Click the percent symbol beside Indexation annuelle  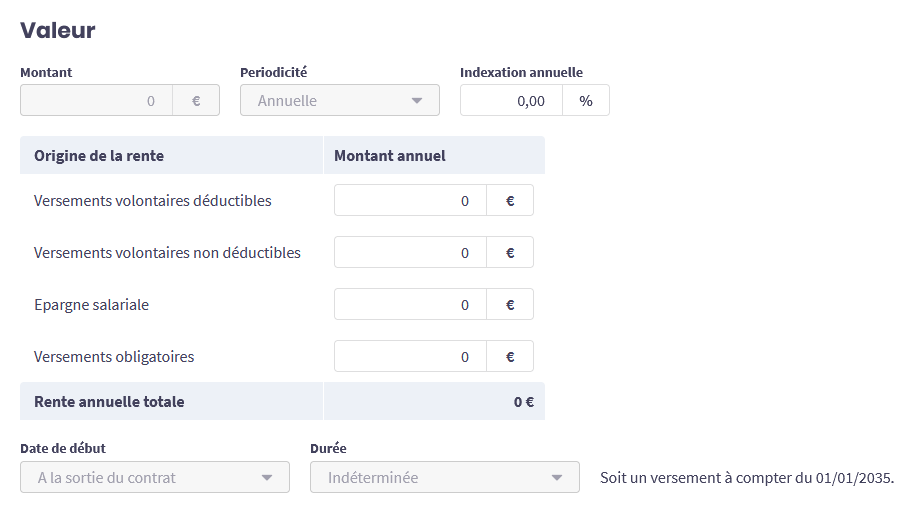click(586, 100)
